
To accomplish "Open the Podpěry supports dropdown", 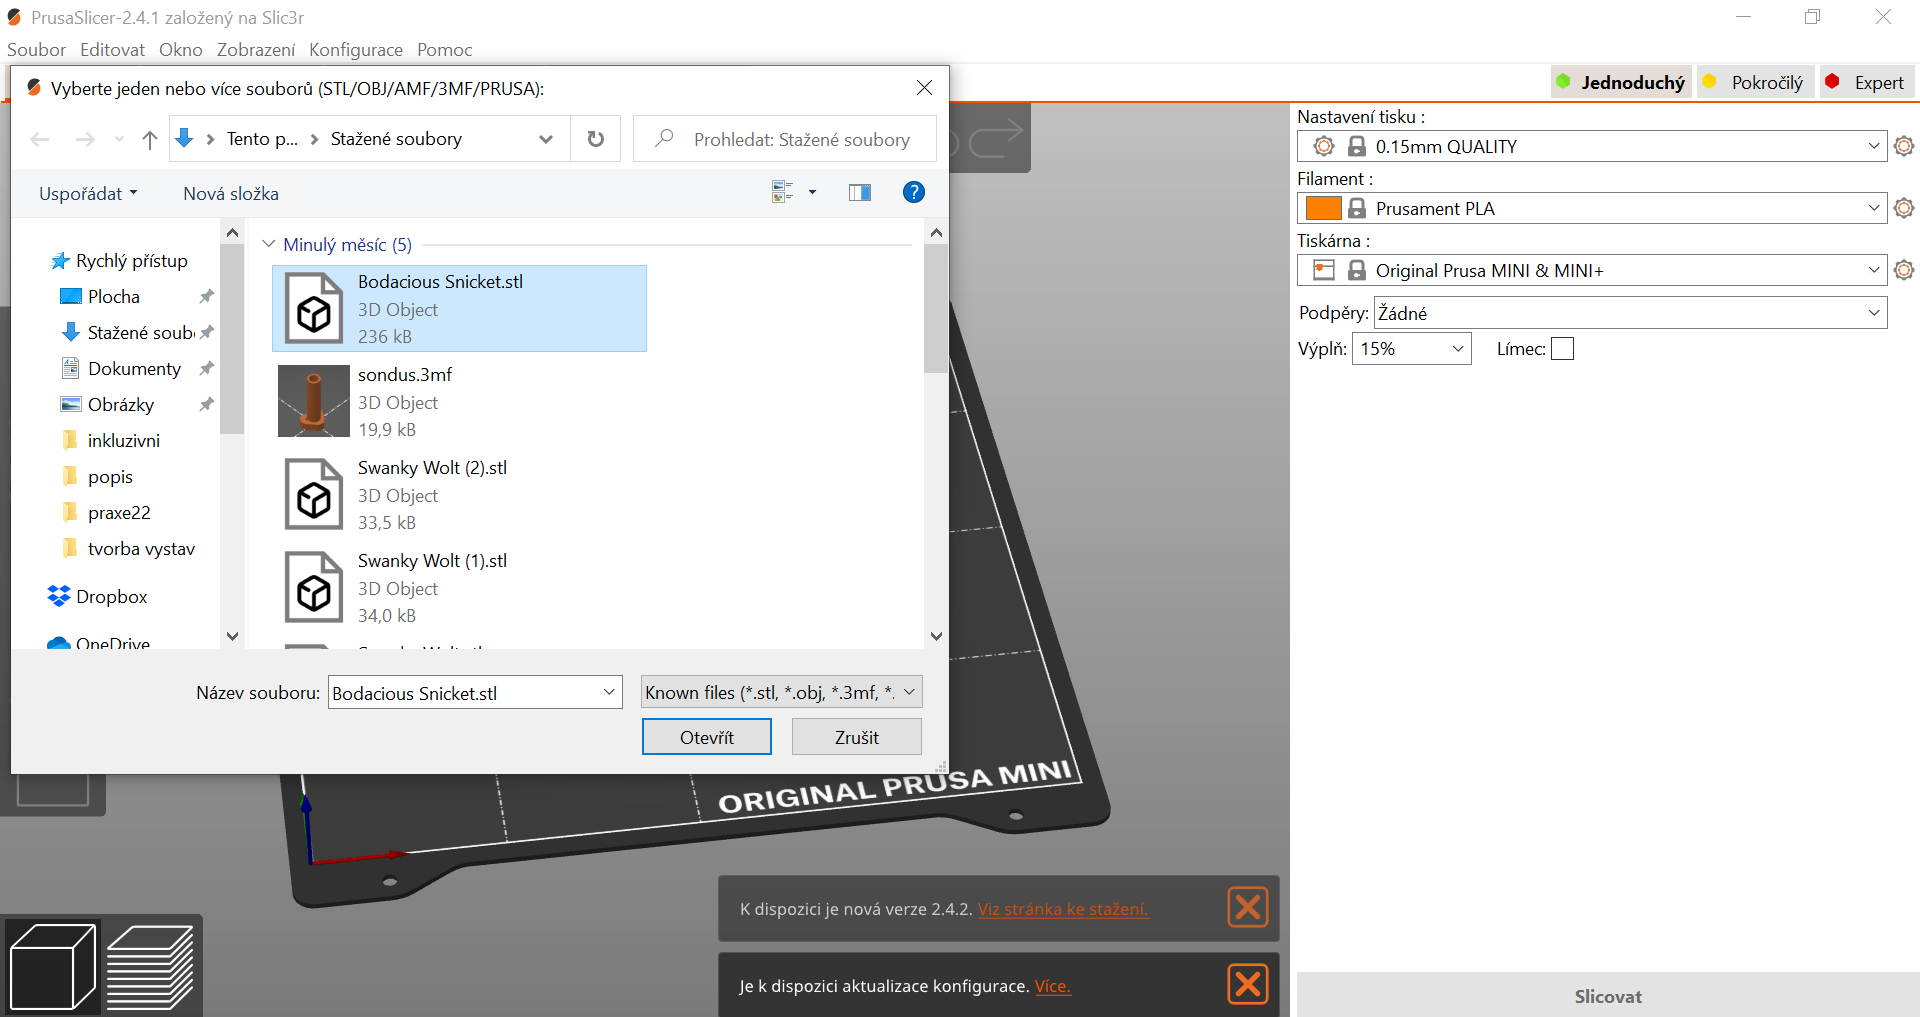I will (x=1630, y=313).
